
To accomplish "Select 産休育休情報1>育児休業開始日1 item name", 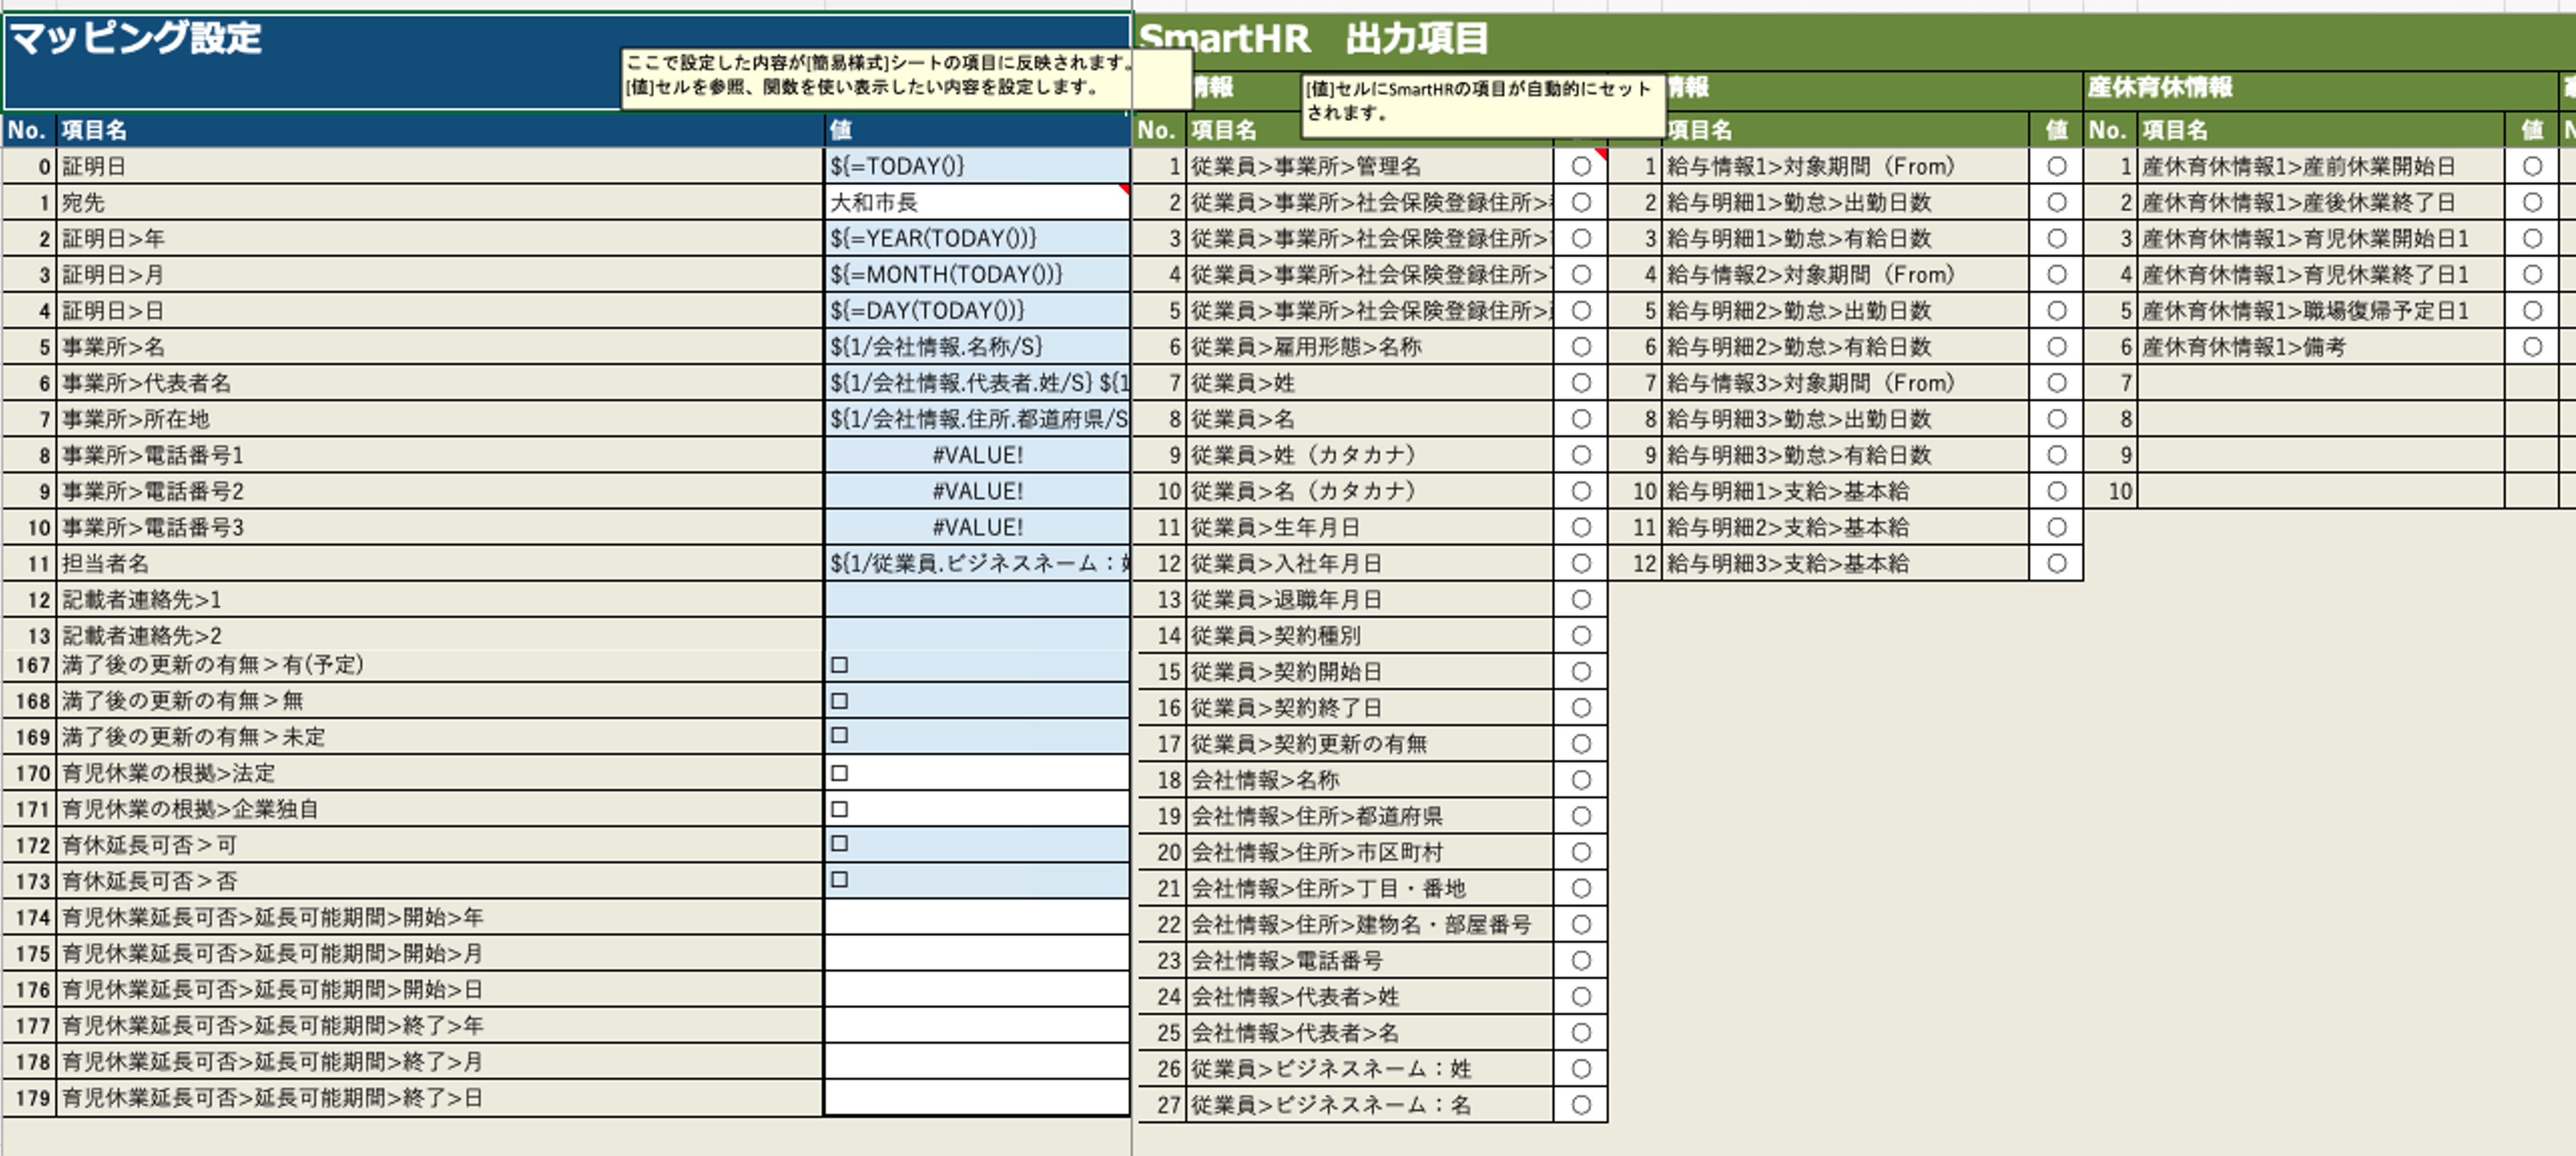I will coord(2321,238).
